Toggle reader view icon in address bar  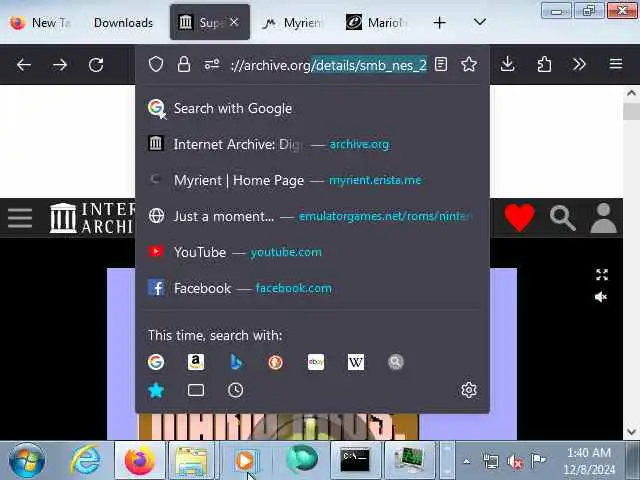441,64
